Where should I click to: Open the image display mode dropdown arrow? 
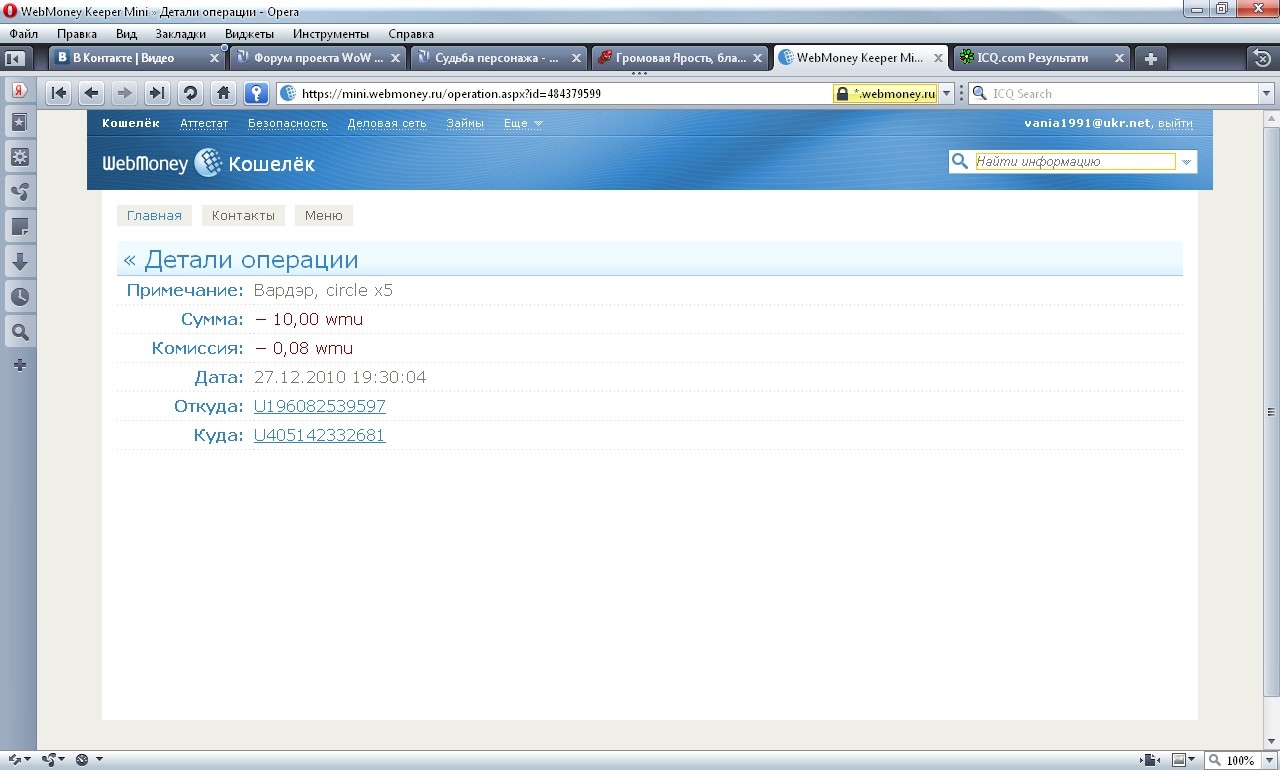tap(1193, 760)
